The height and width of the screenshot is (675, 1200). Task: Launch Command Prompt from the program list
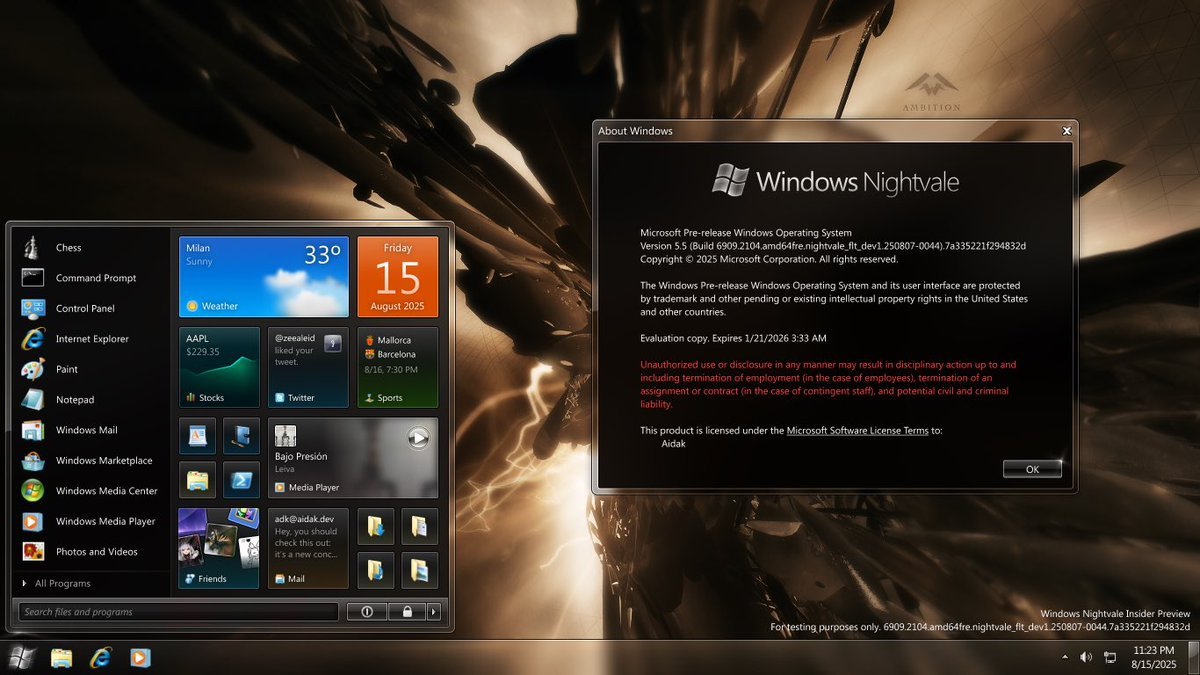tap(90, 278)
